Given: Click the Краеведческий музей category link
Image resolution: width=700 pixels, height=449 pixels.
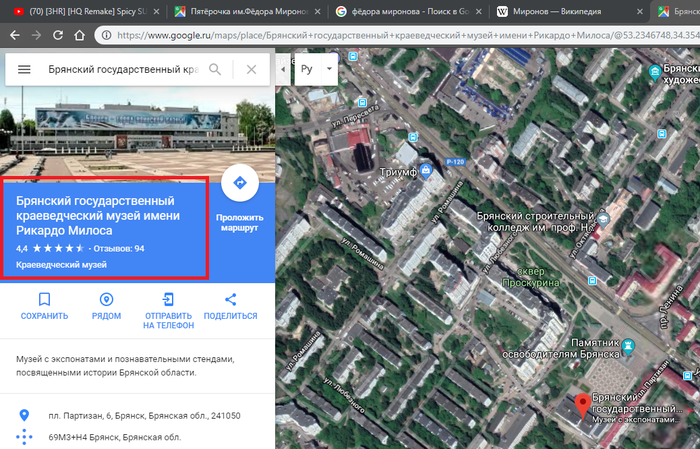Looking at the screenshot, I should 62,265.
